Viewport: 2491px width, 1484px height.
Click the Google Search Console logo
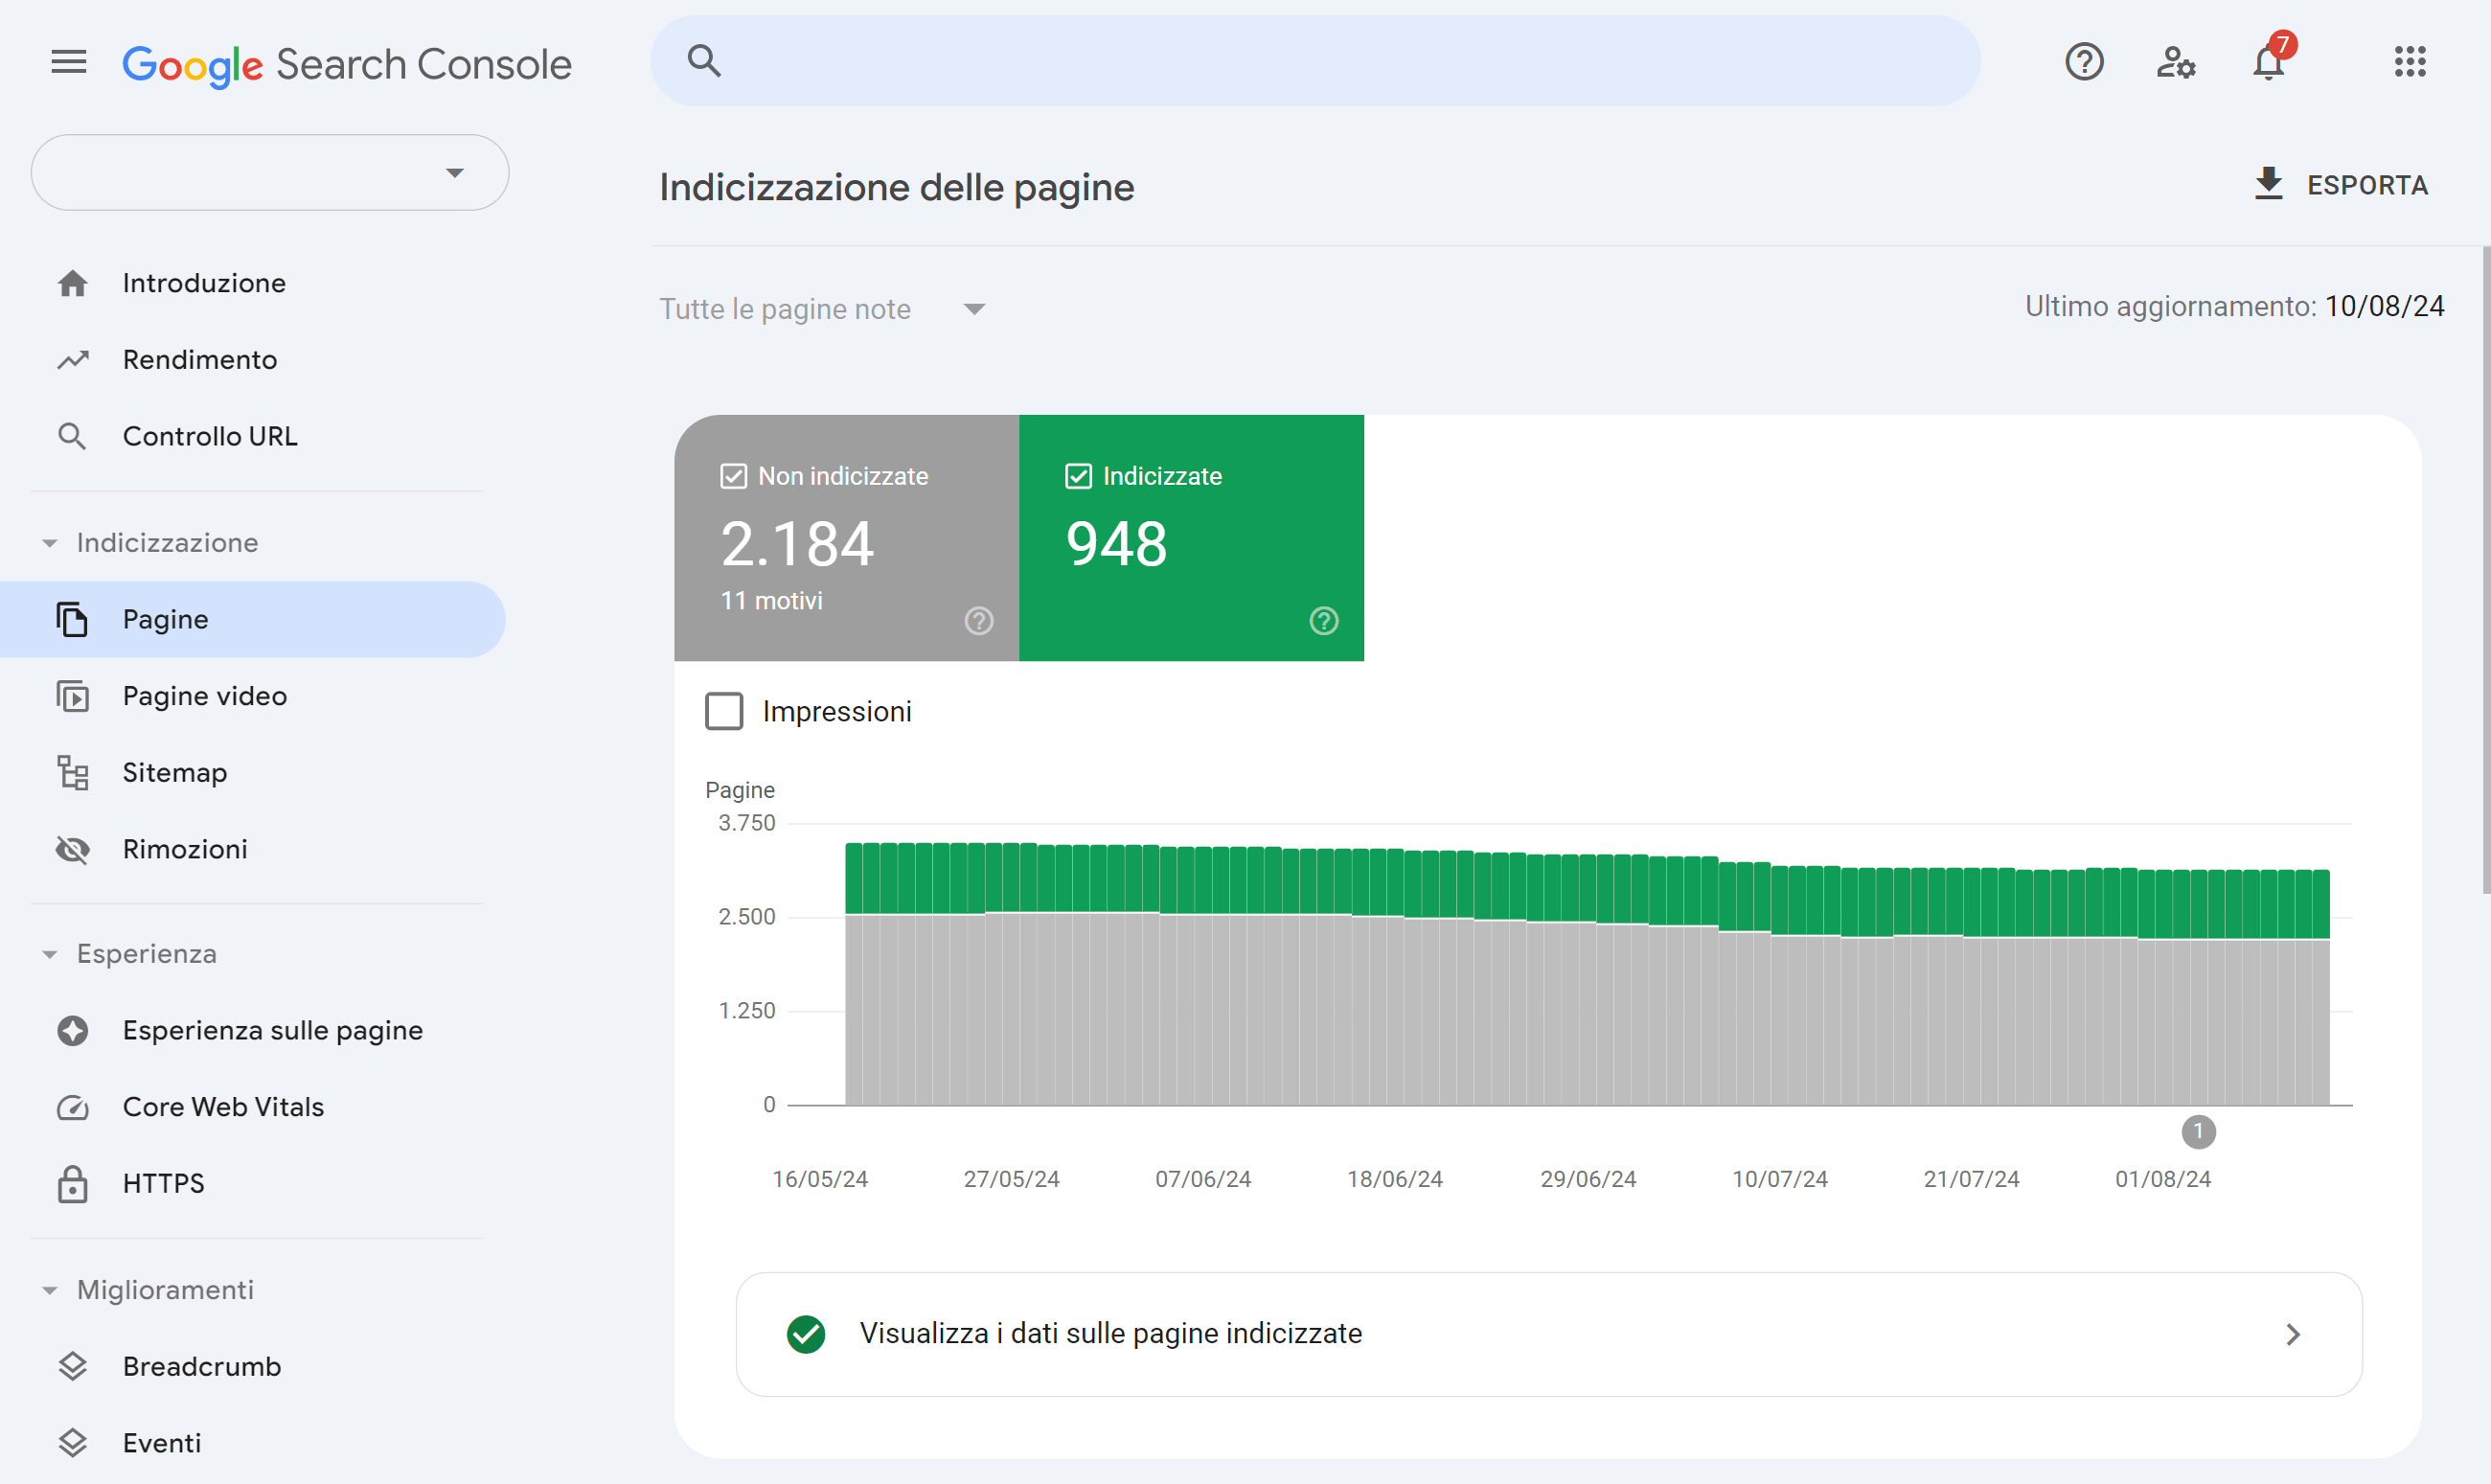pyautogui.click(x=346, y=65)
